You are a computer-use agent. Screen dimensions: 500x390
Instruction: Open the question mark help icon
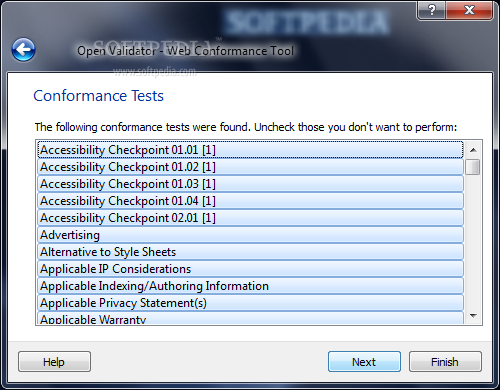(x=432, y=10)
